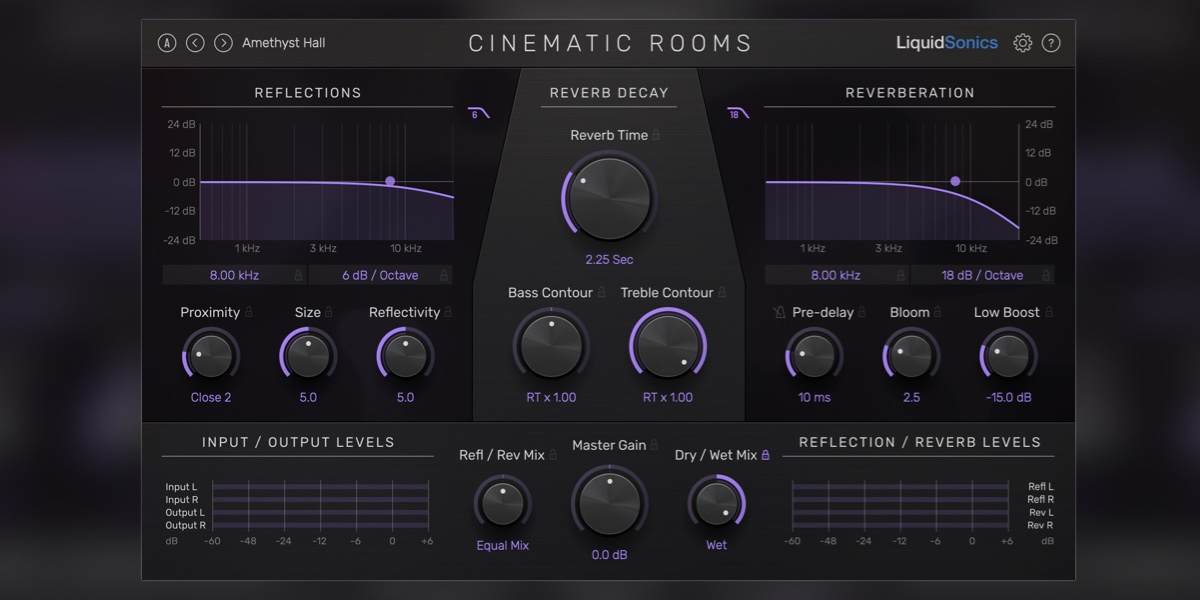Click the Dry / Wet Mix knob
The image size is (1200, 600).
pyautogui.click(x=716, y=503)
